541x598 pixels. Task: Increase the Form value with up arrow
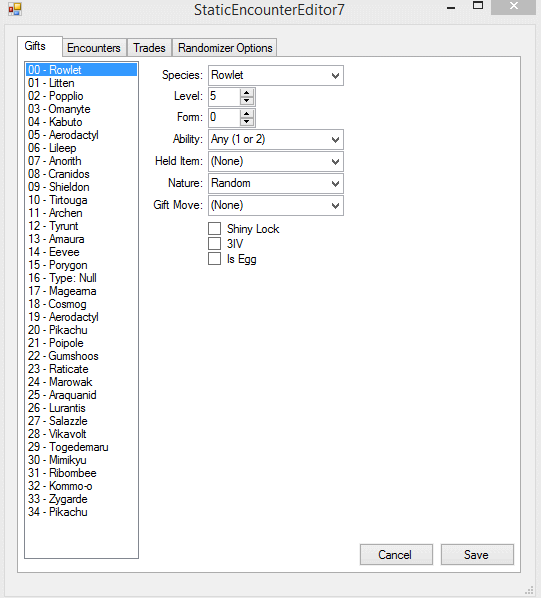(247, 114)
